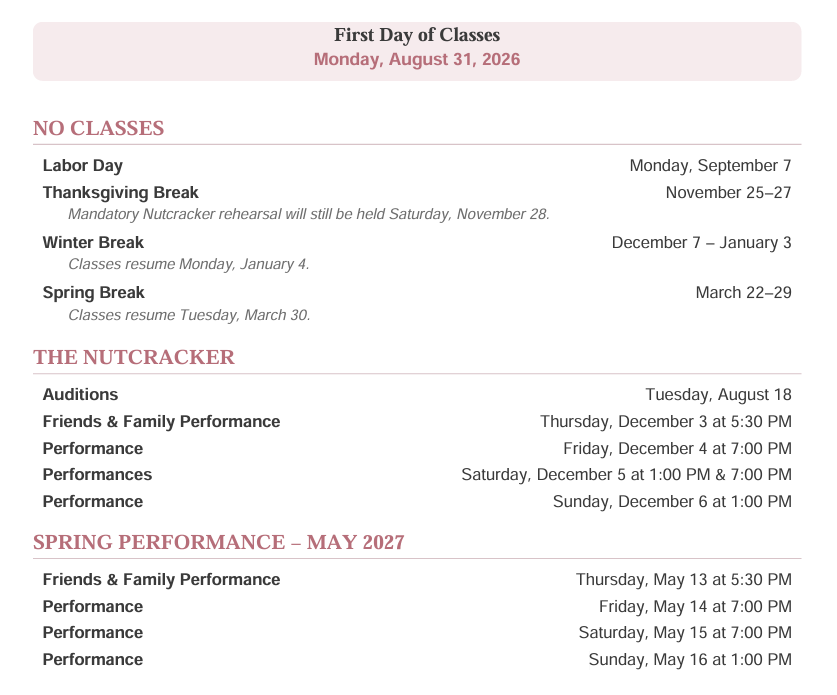This screenshot has width=837, height=695.
Task: Click the Tuesday, August 18 audition date
Action: (x=718, y=394)
